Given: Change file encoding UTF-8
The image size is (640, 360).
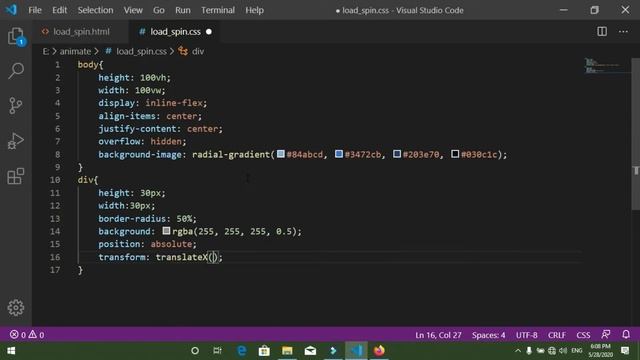Looking at the screenshot, I should point(527,335).
